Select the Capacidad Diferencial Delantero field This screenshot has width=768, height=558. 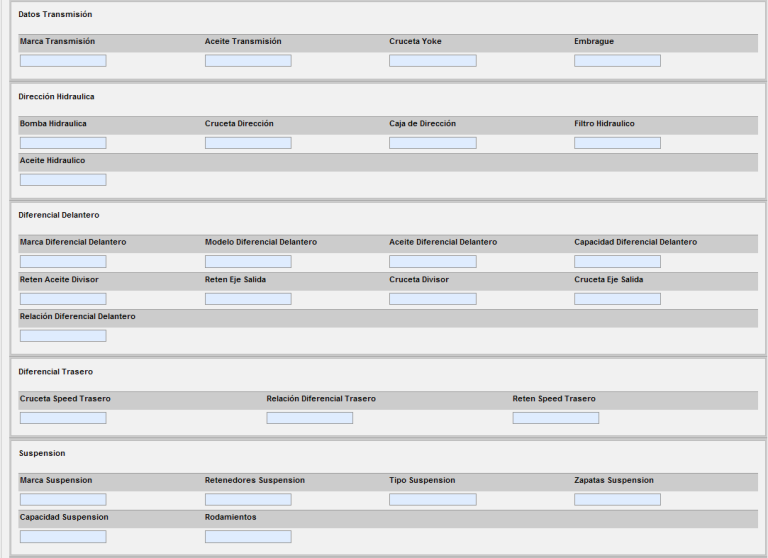(617, 261)
